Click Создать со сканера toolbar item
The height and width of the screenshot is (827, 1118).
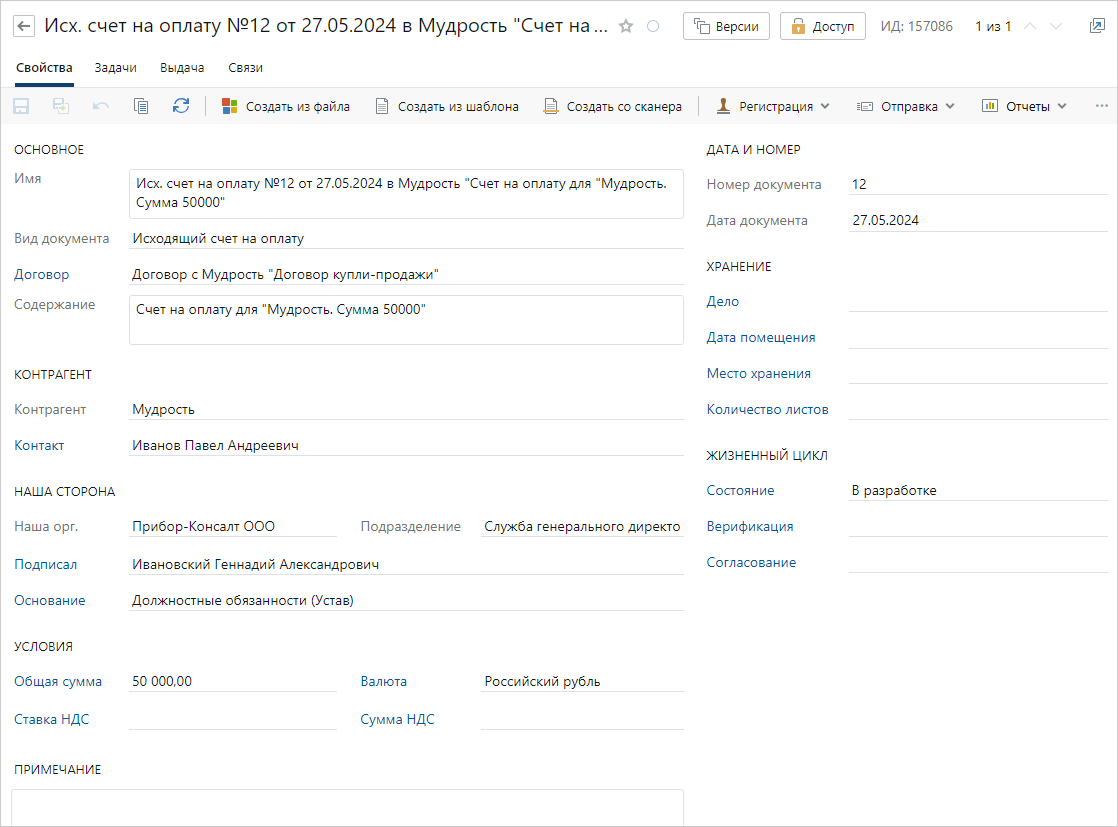(x=613, y=106)
